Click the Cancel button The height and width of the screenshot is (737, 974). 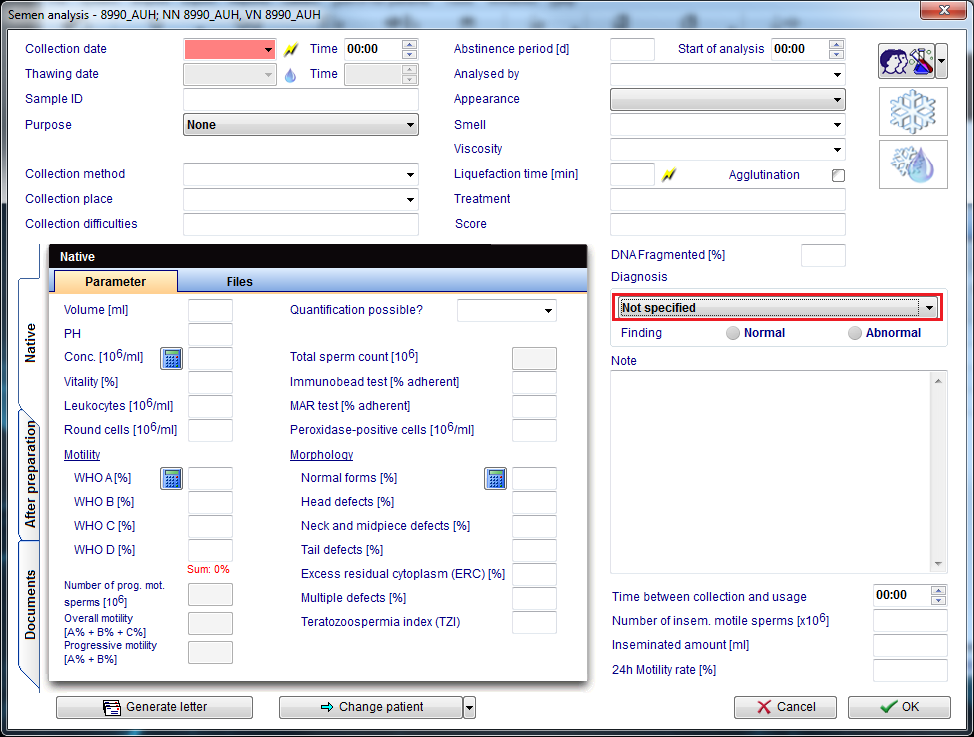[x=785, y=707]
